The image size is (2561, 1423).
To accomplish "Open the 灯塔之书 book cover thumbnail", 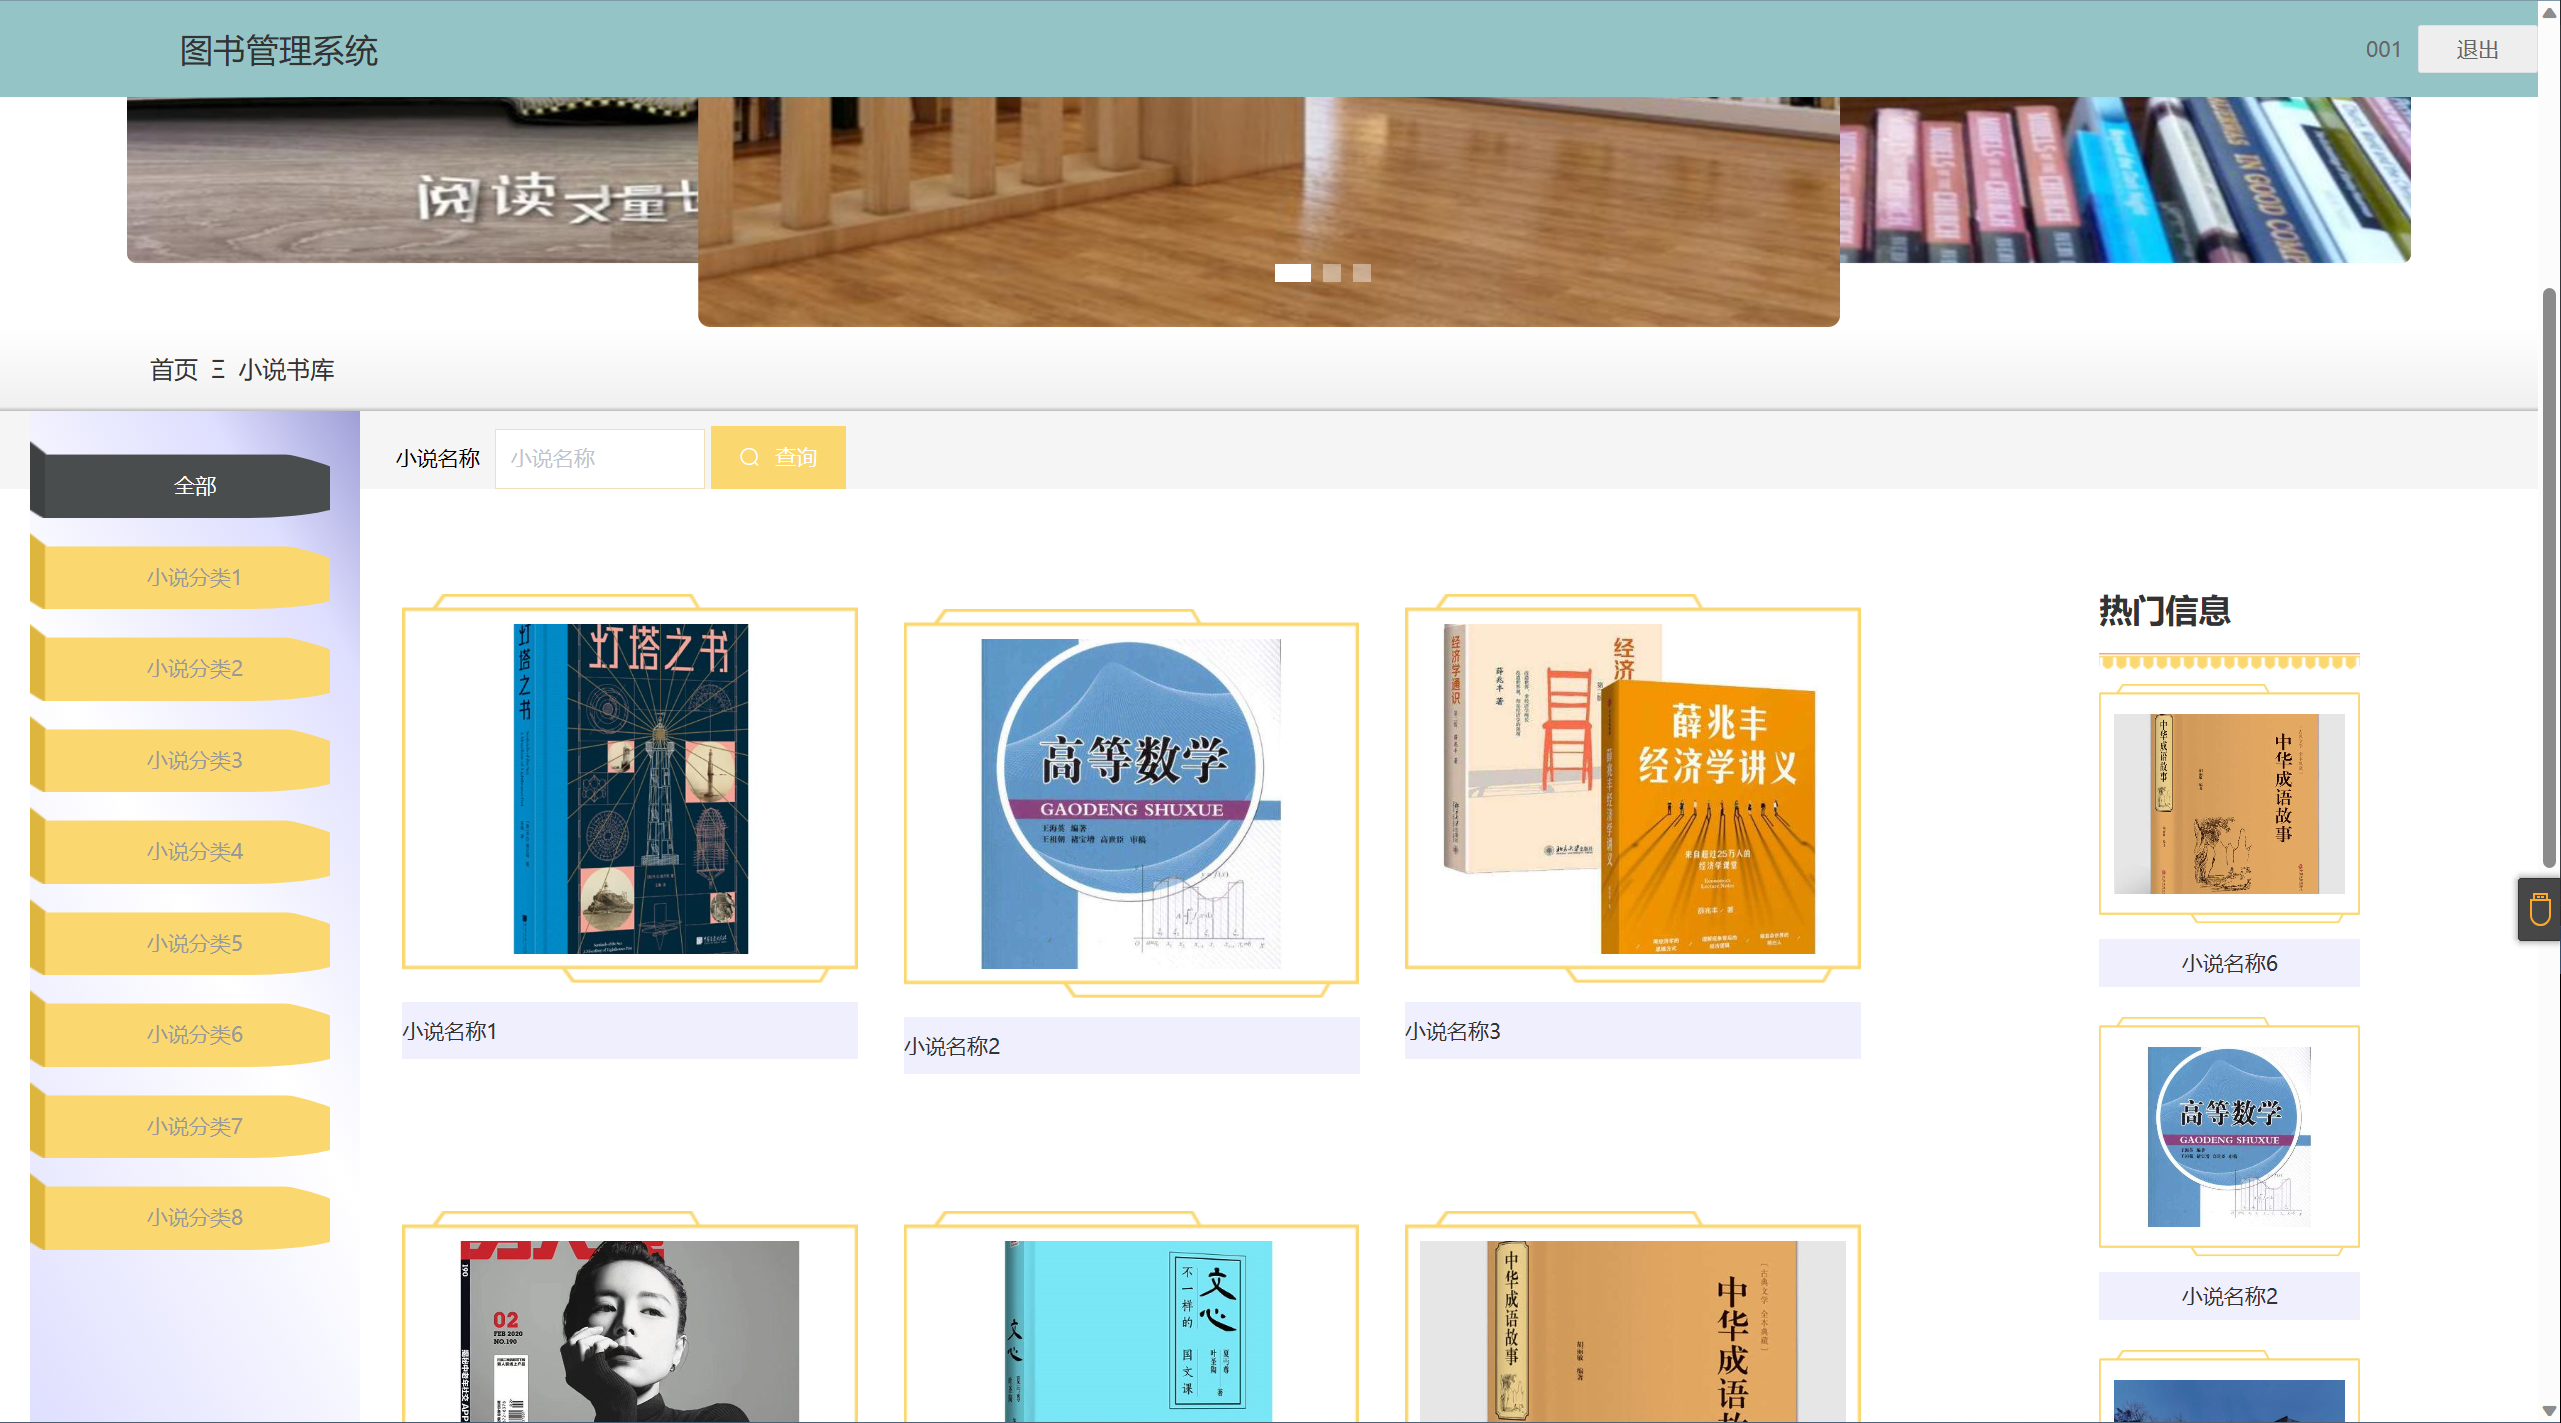I will (630, 788).
